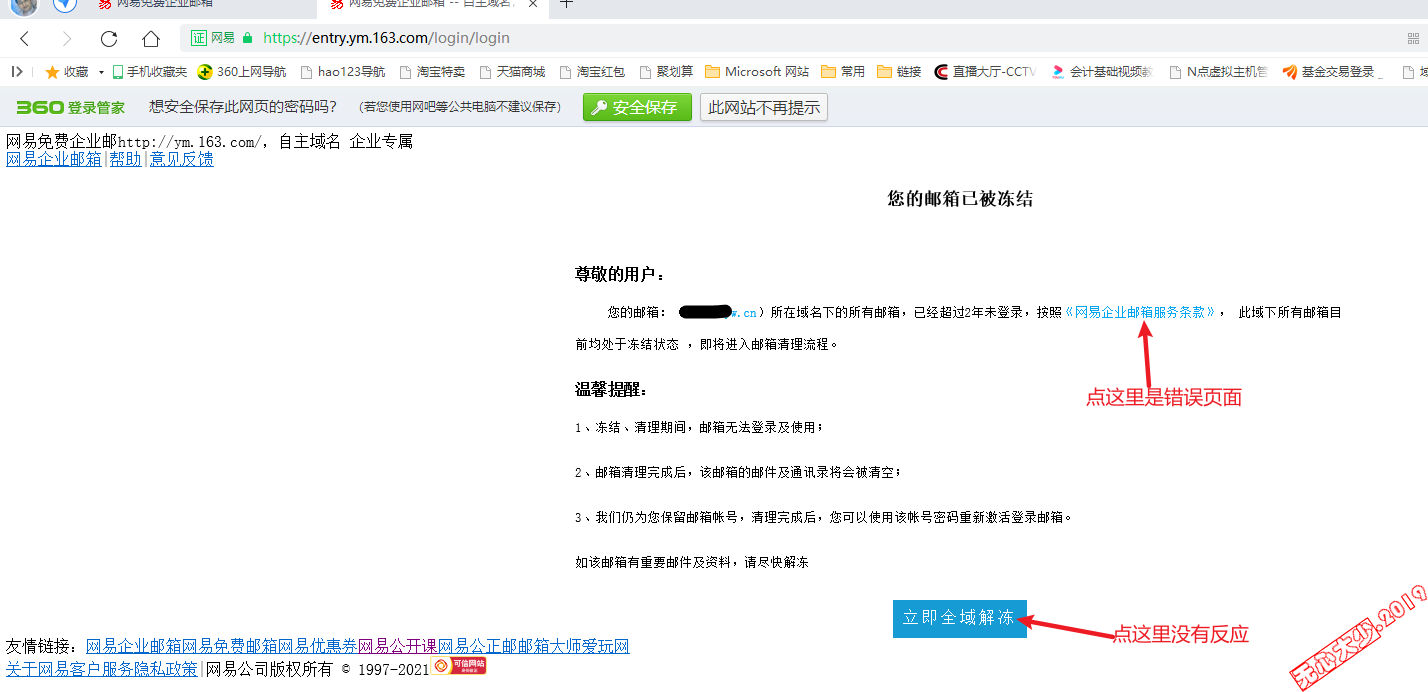Click the green 证 certificate badge
This screenshot has width=1428, height=692.
pyautogui.click(x=199, y=38)
